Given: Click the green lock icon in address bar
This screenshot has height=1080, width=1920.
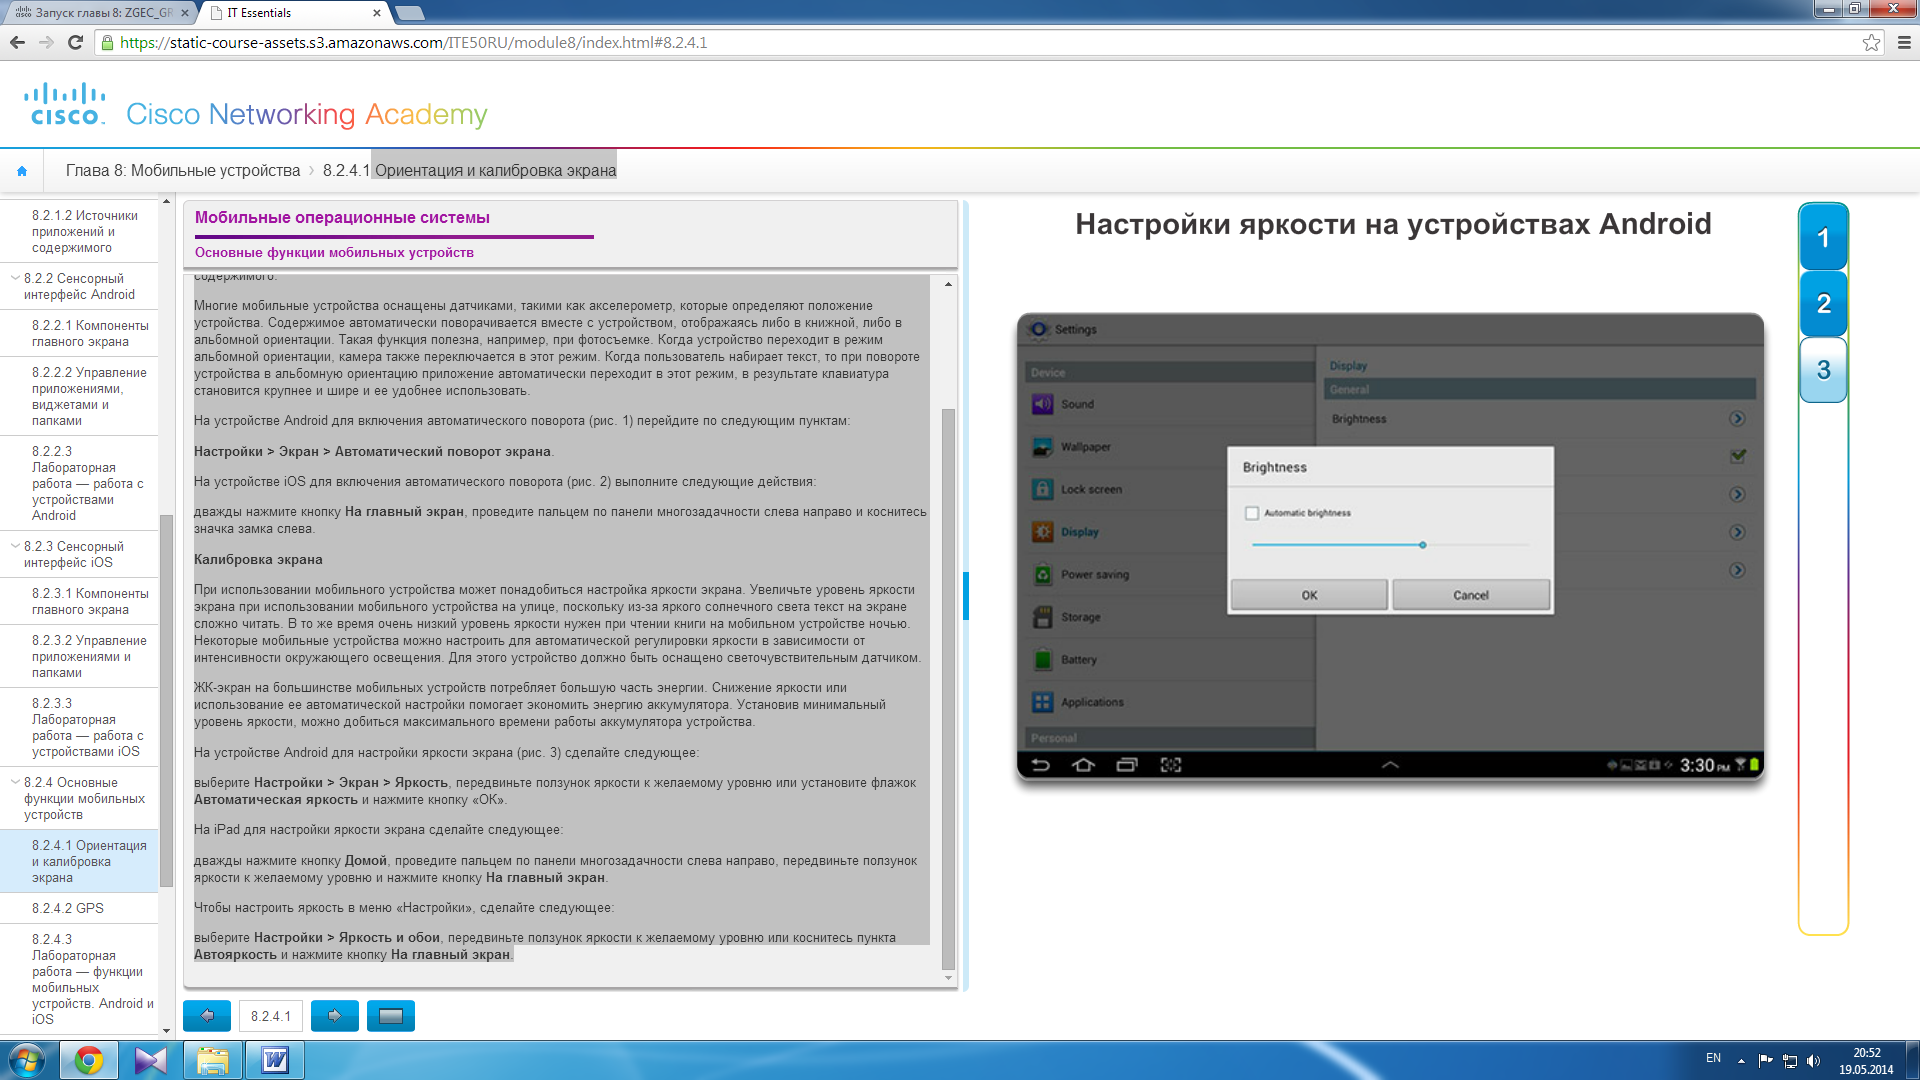Looking at the screenshot, I should [x=108, y=43].
